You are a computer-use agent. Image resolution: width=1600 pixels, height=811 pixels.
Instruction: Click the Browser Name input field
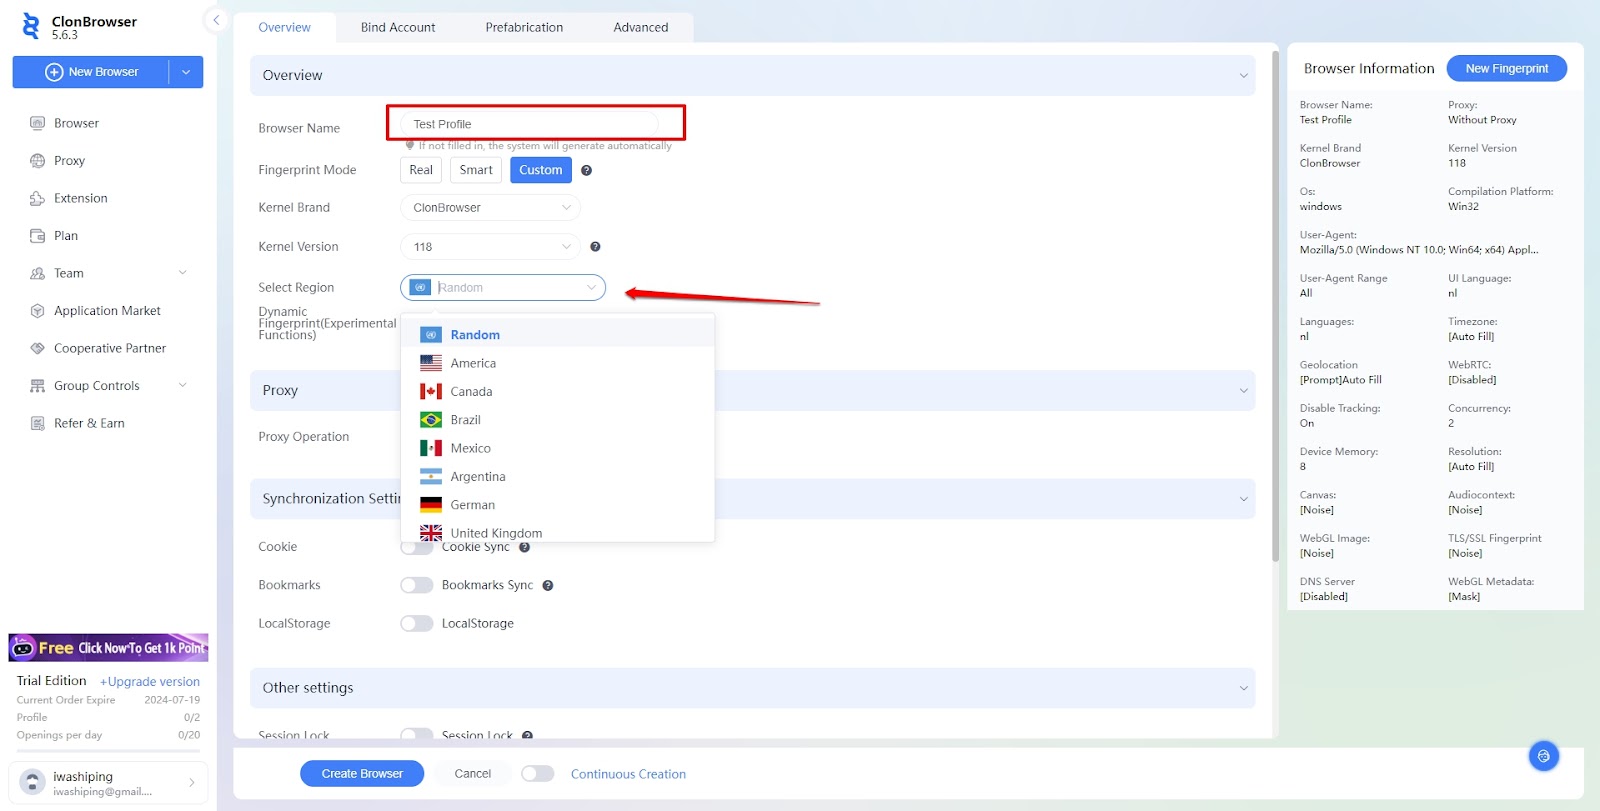[530, 124]
